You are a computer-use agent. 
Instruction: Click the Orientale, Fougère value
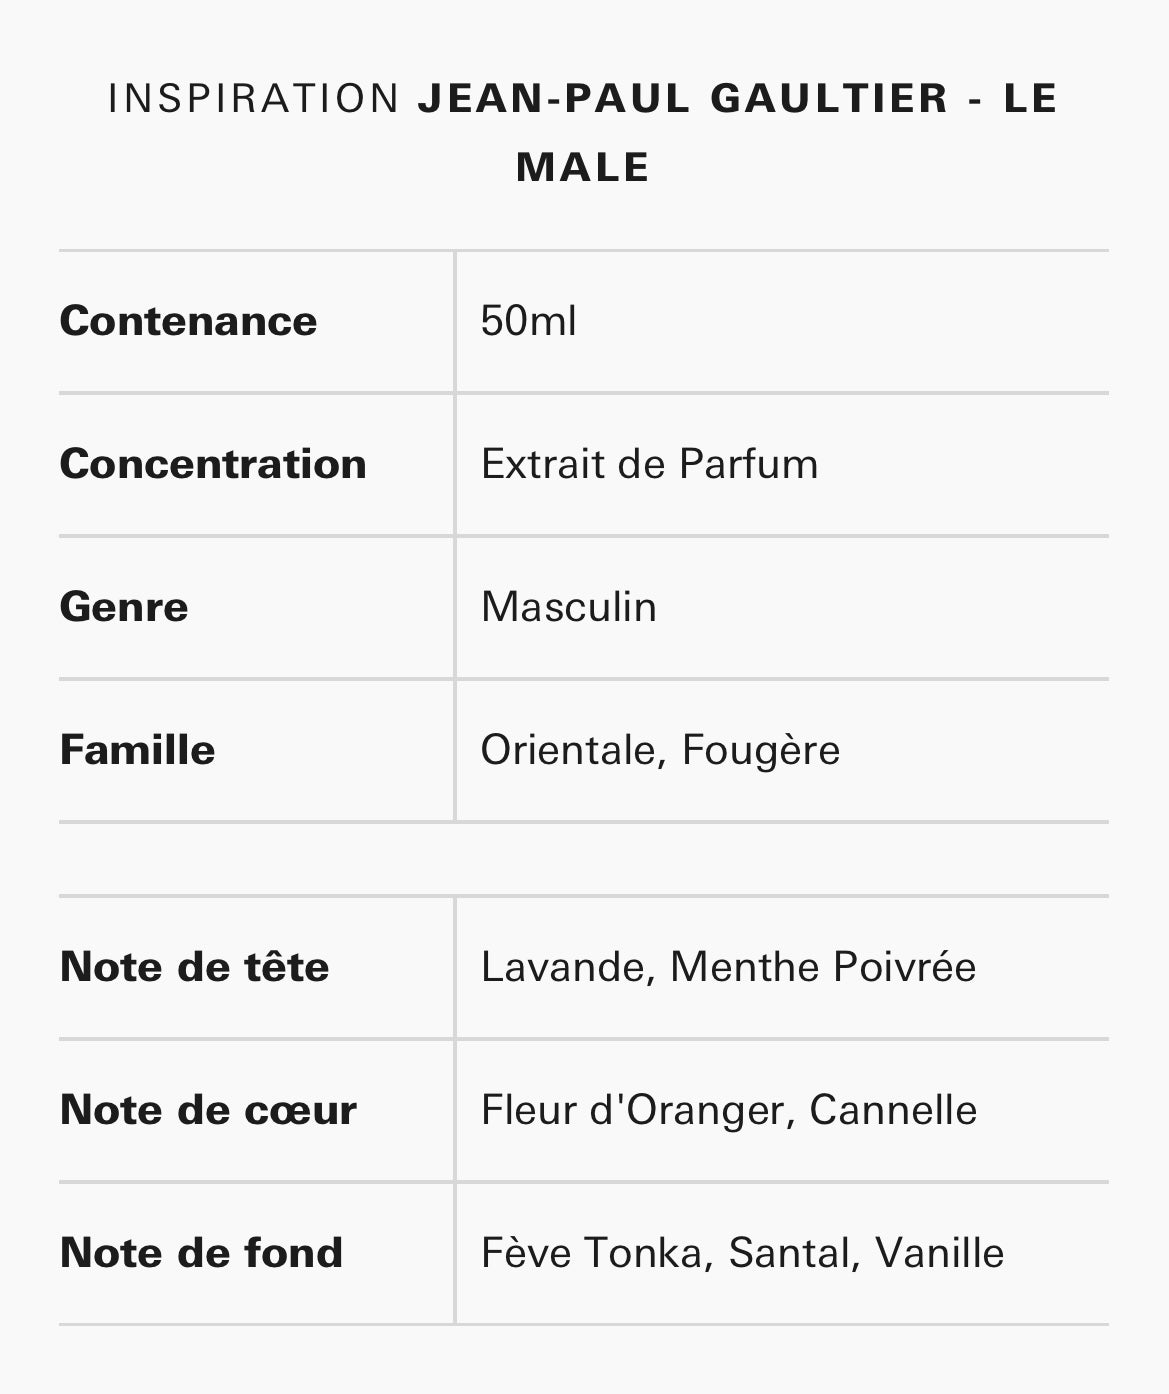(660, 750)
